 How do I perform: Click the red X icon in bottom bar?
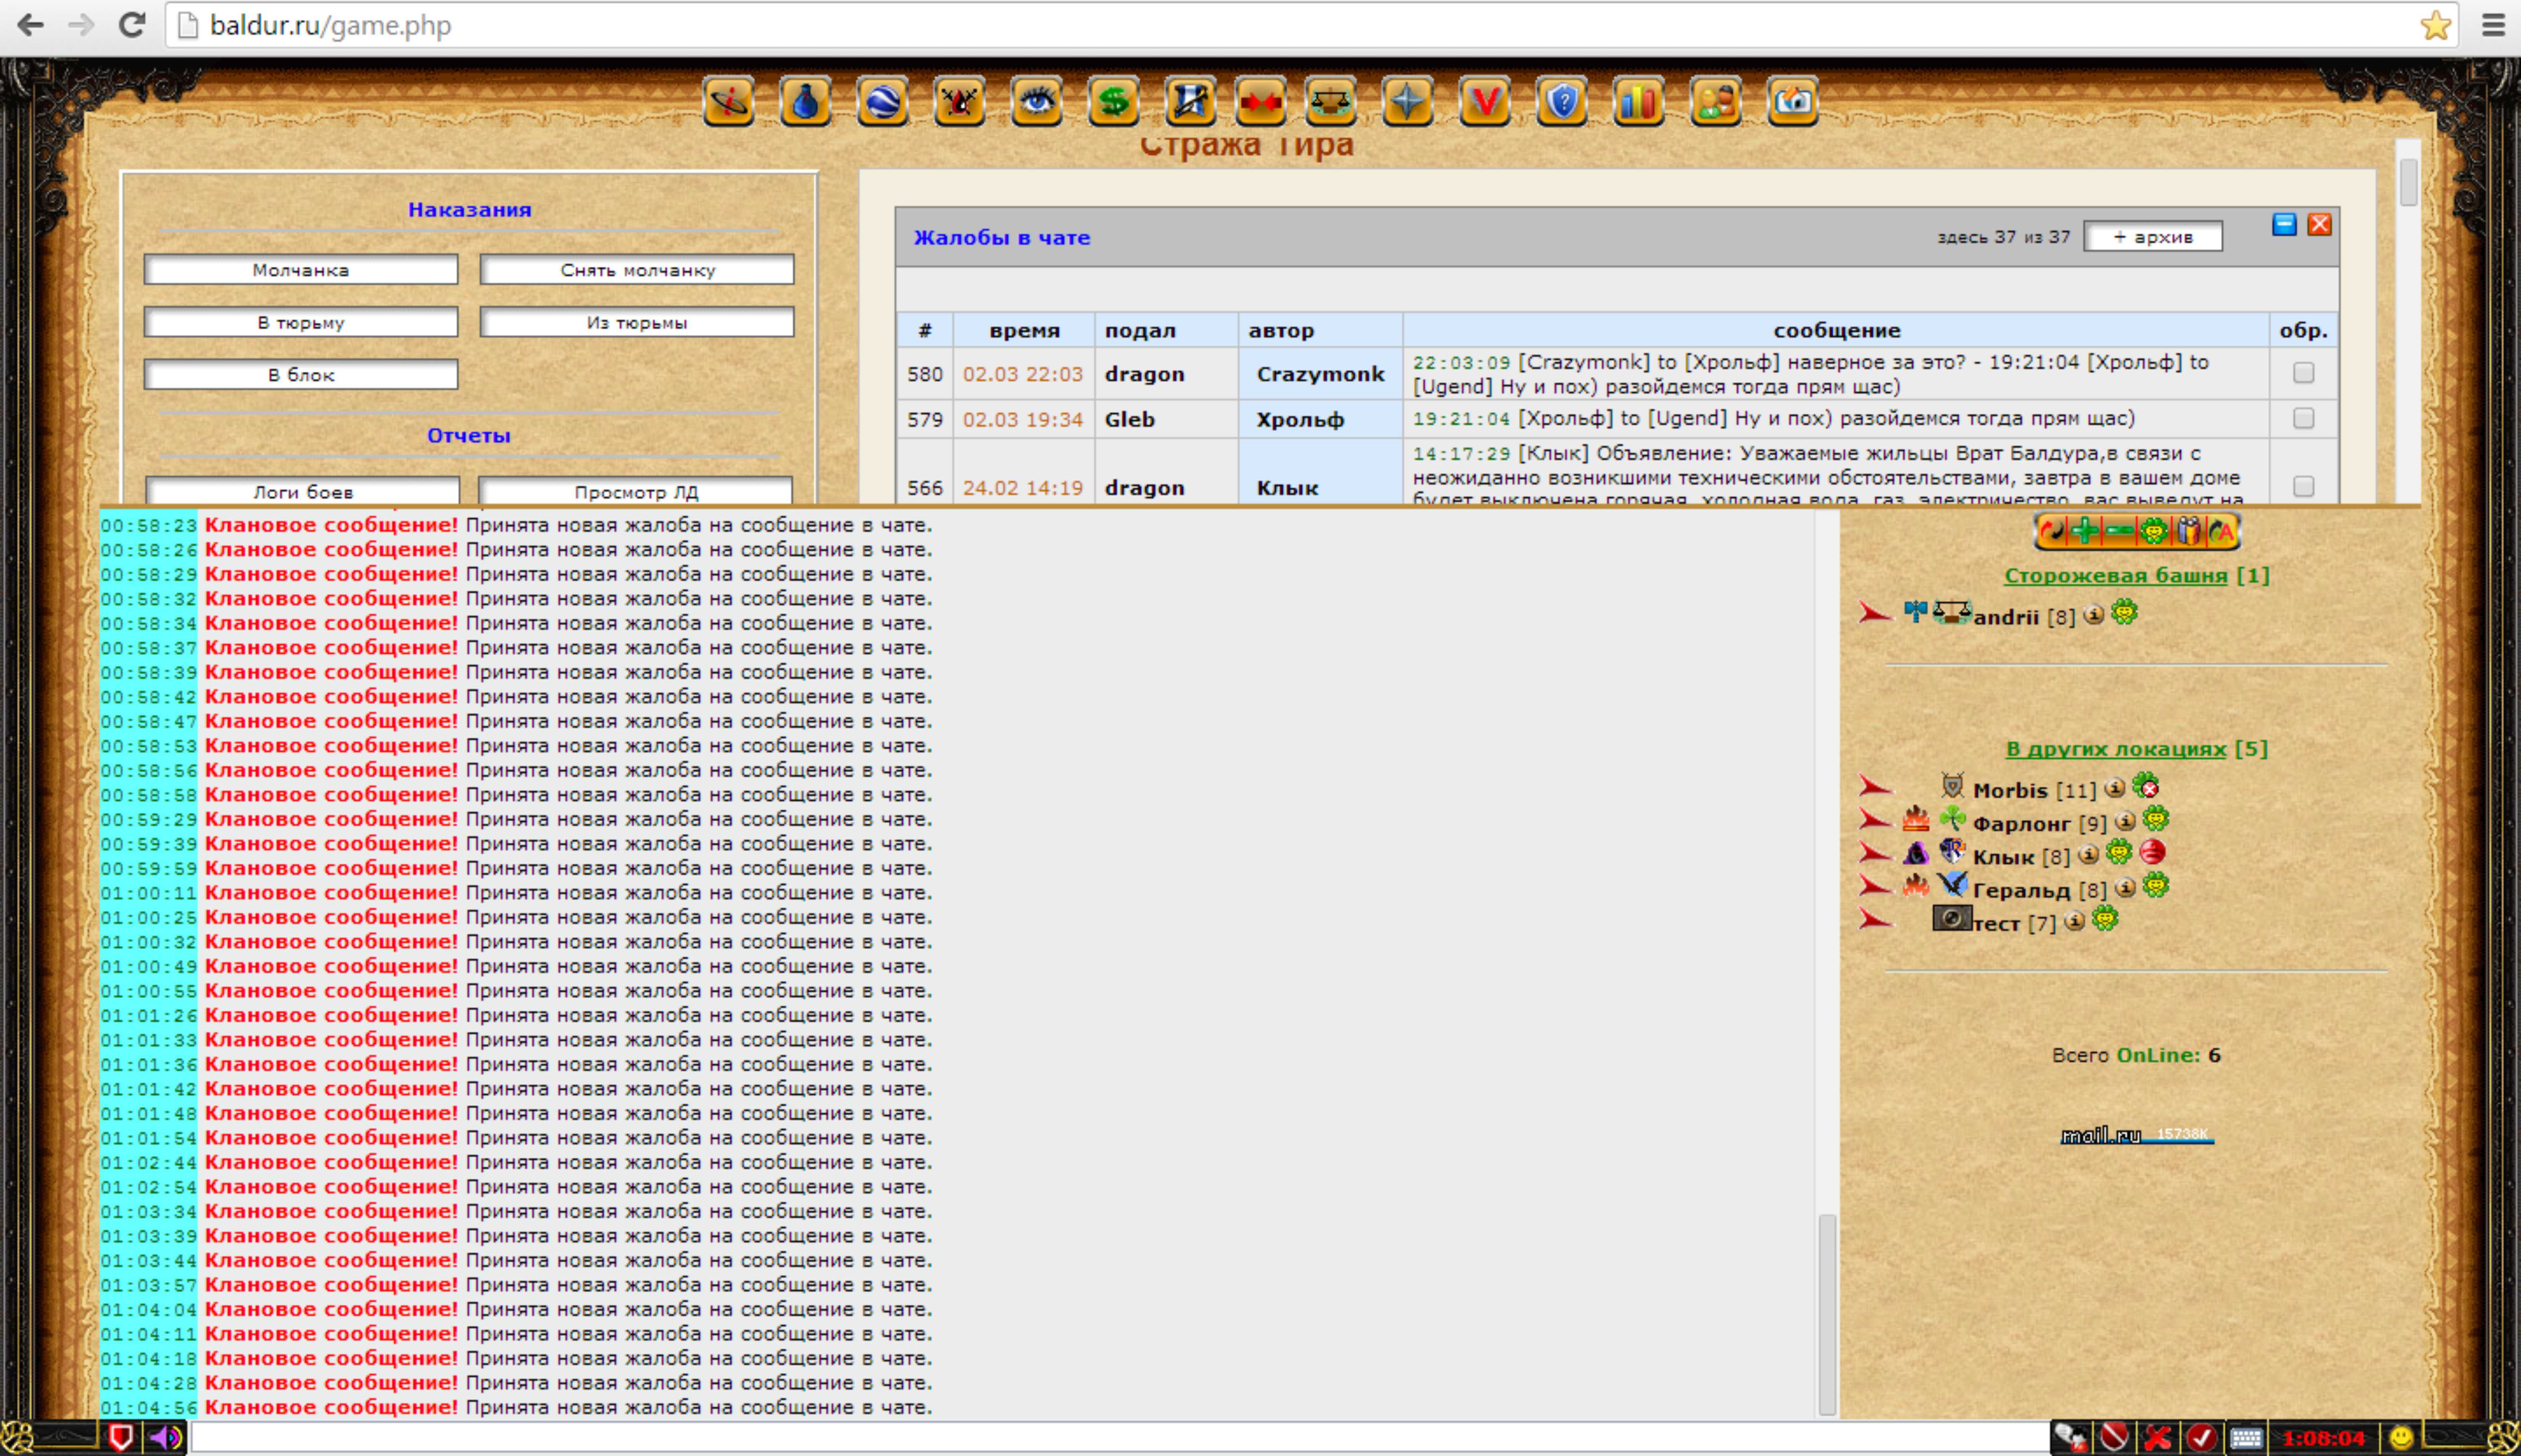tap(2158, 1438)
